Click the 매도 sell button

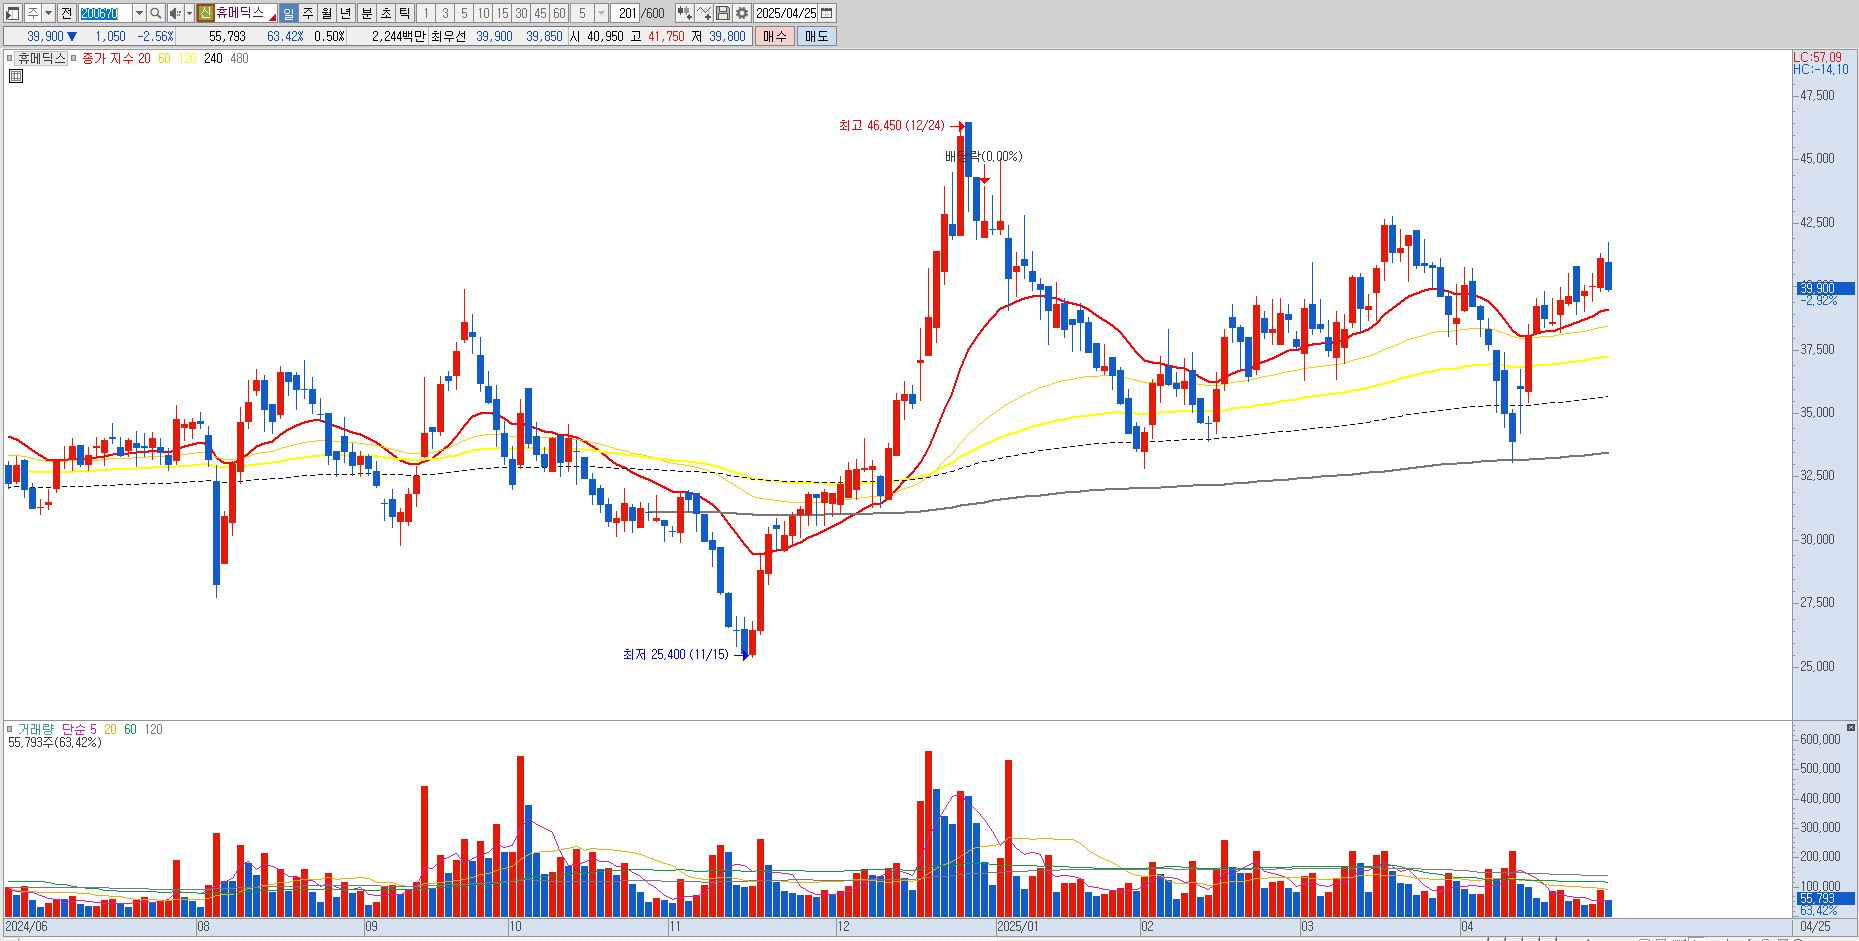[816, 36]
